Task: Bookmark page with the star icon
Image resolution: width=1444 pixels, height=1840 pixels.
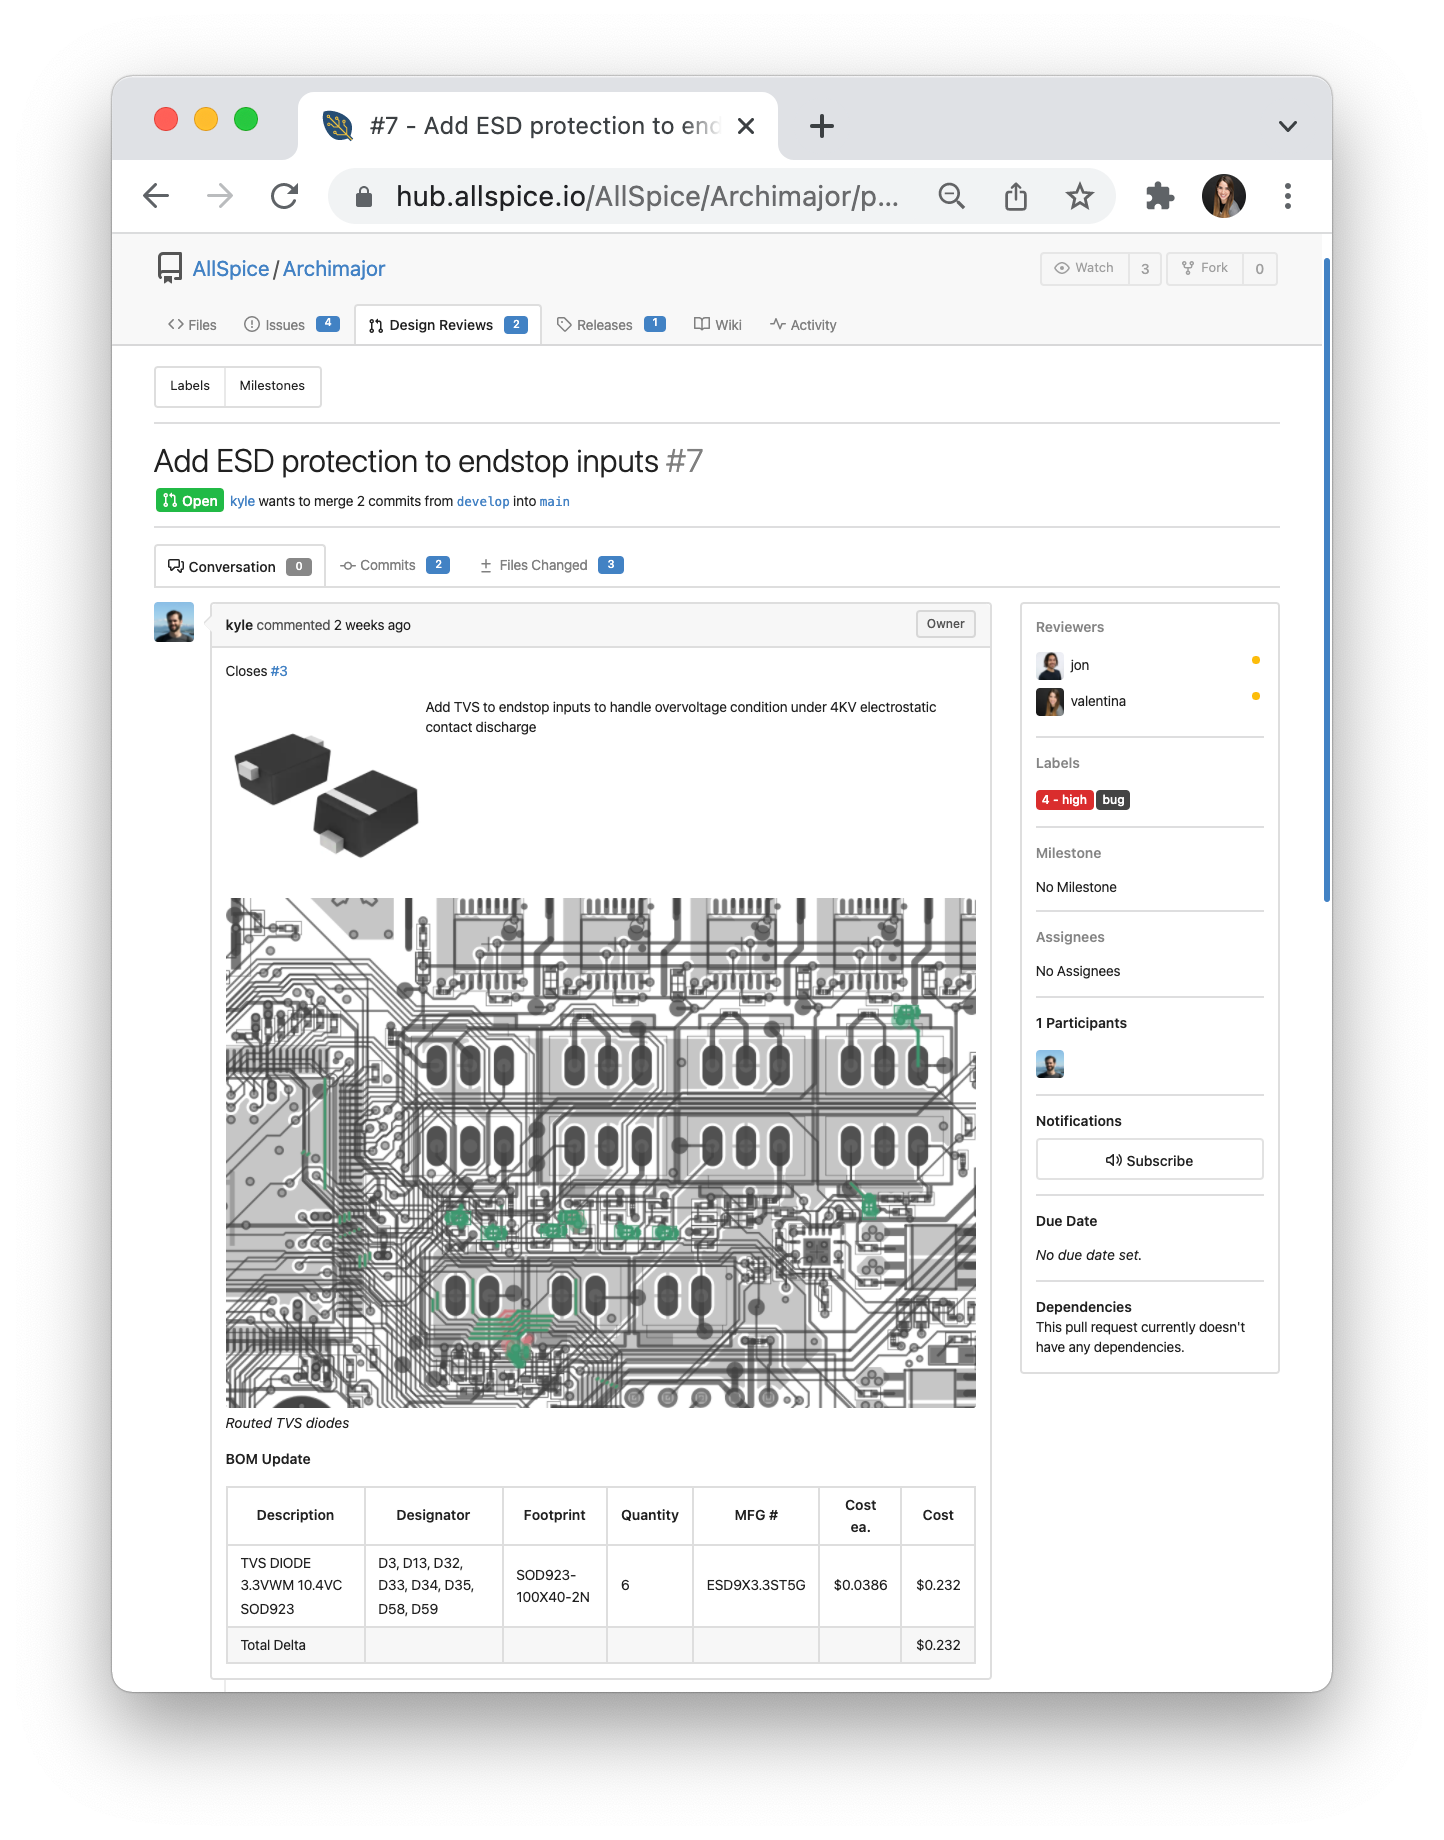Action: coord(1079,196)
